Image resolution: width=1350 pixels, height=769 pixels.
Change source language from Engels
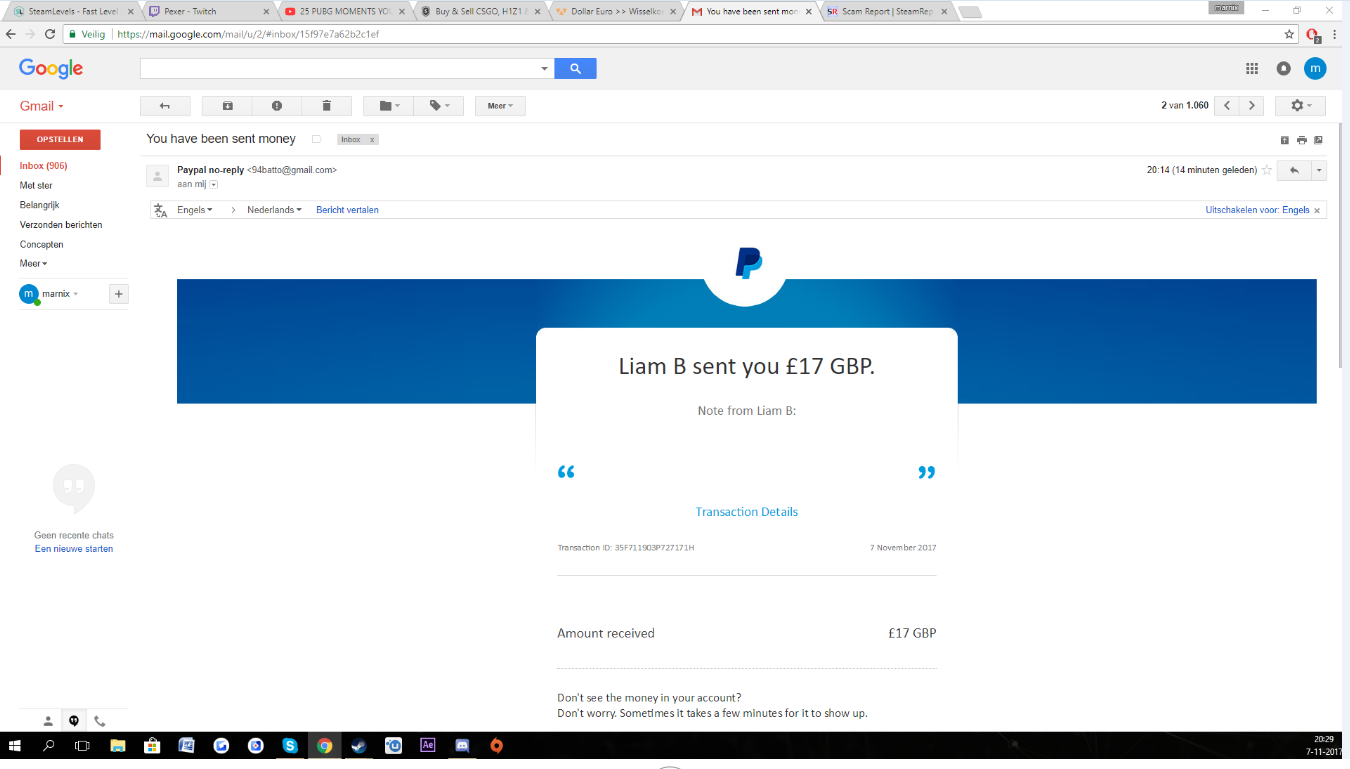(195, 210)
